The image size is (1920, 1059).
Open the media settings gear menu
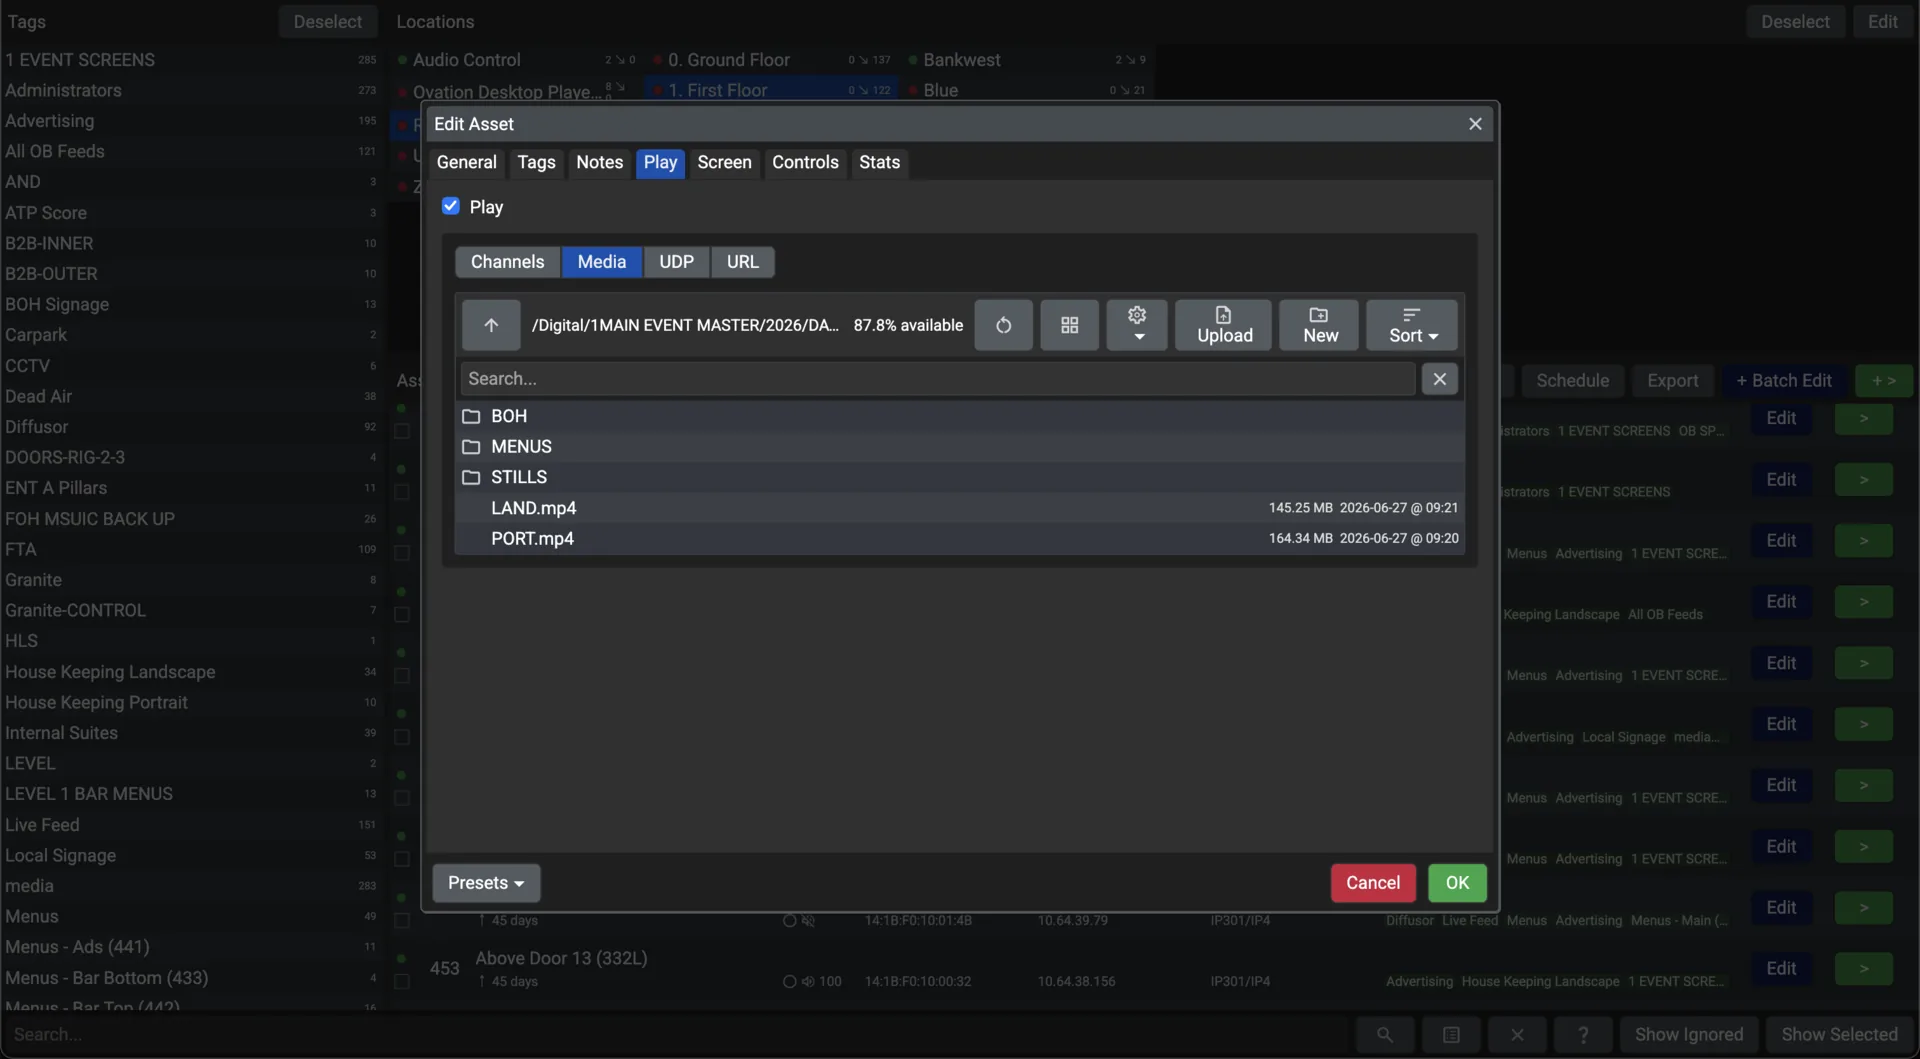pyautogui.click(x=1137, y=325)
